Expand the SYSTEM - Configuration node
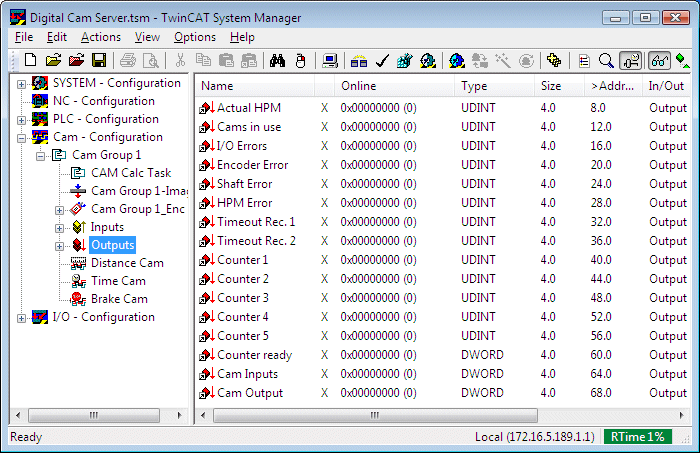 click(21, 84)
